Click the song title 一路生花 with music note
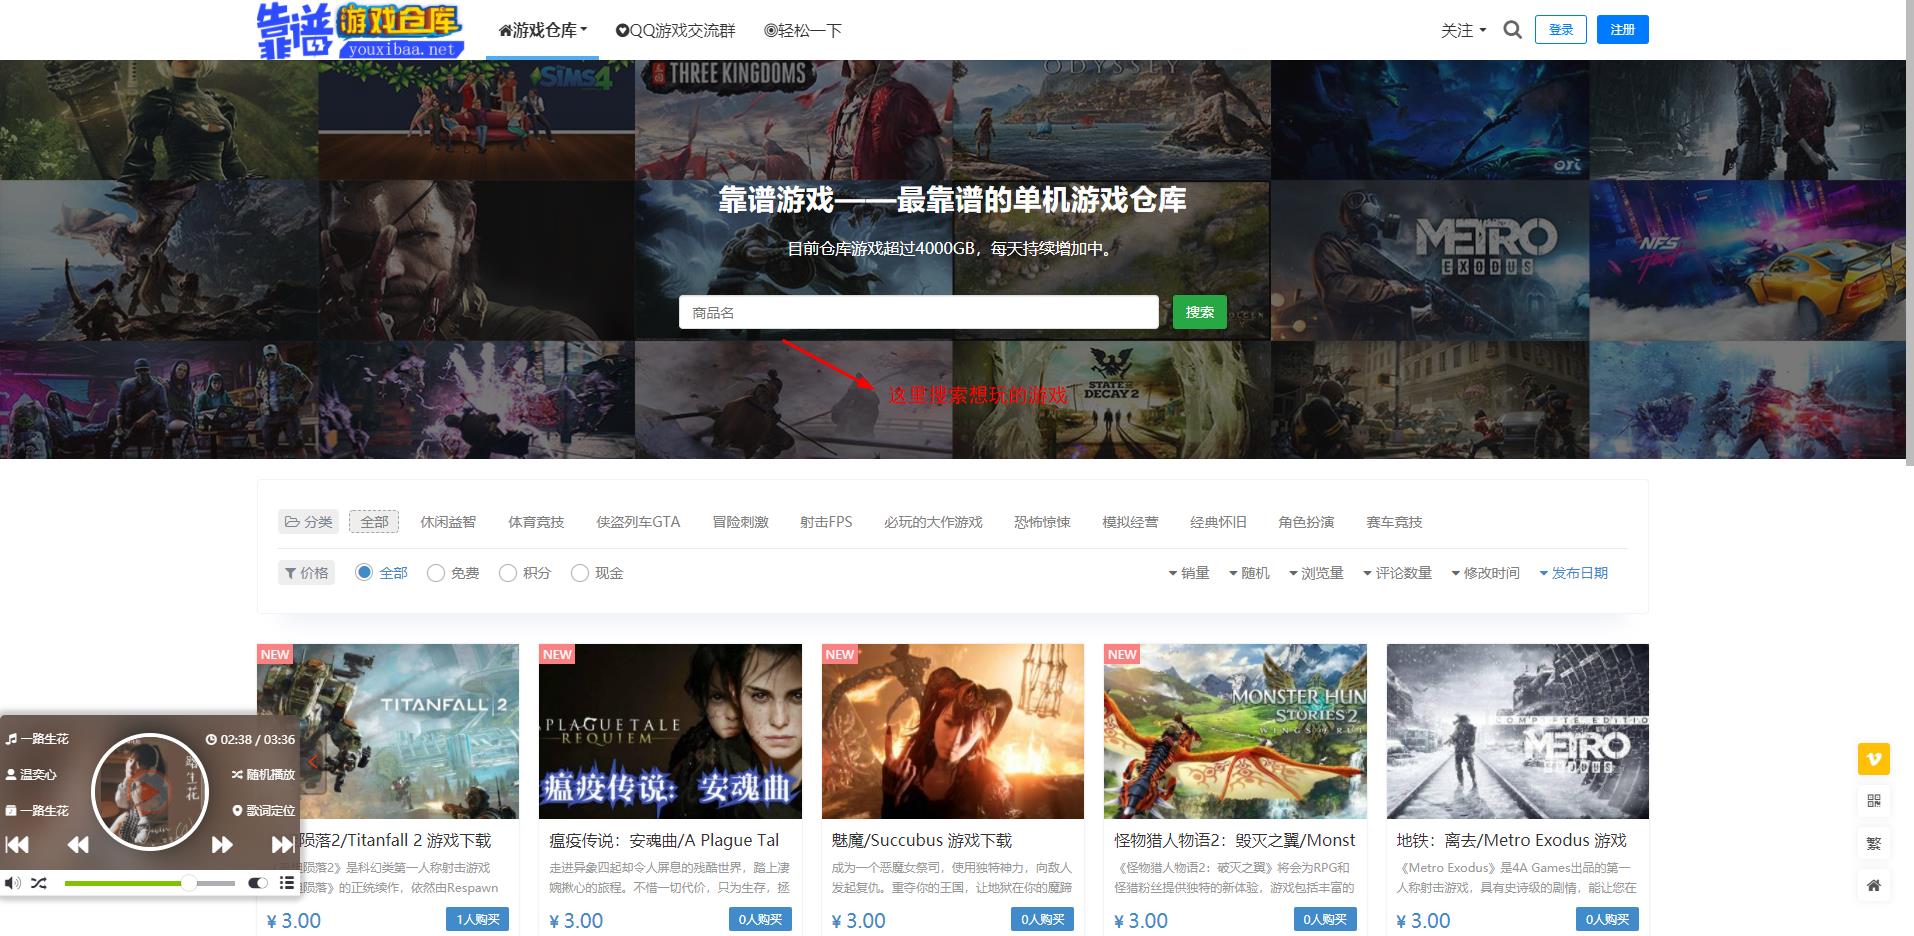 coord(38,739)
